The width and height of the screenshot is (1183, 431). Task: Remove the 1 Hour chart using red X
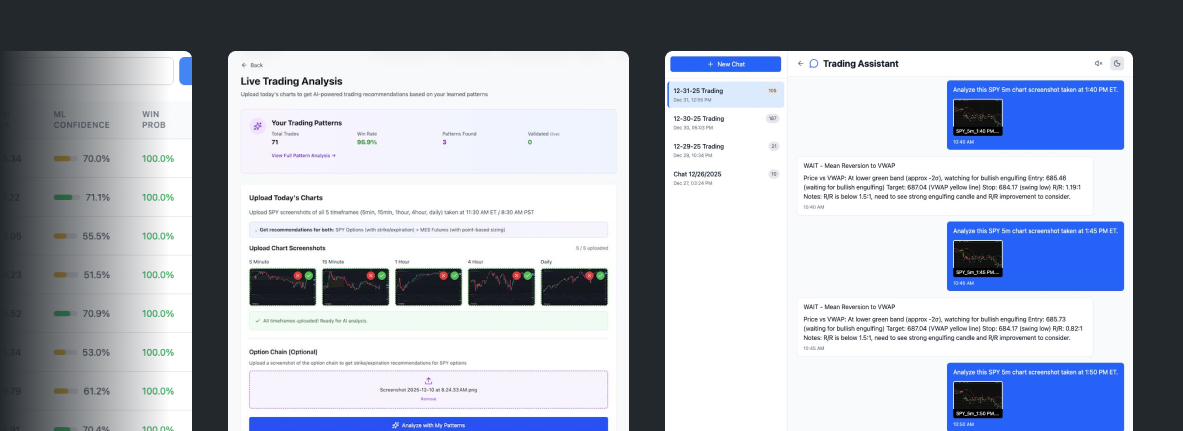pos(443,276)
